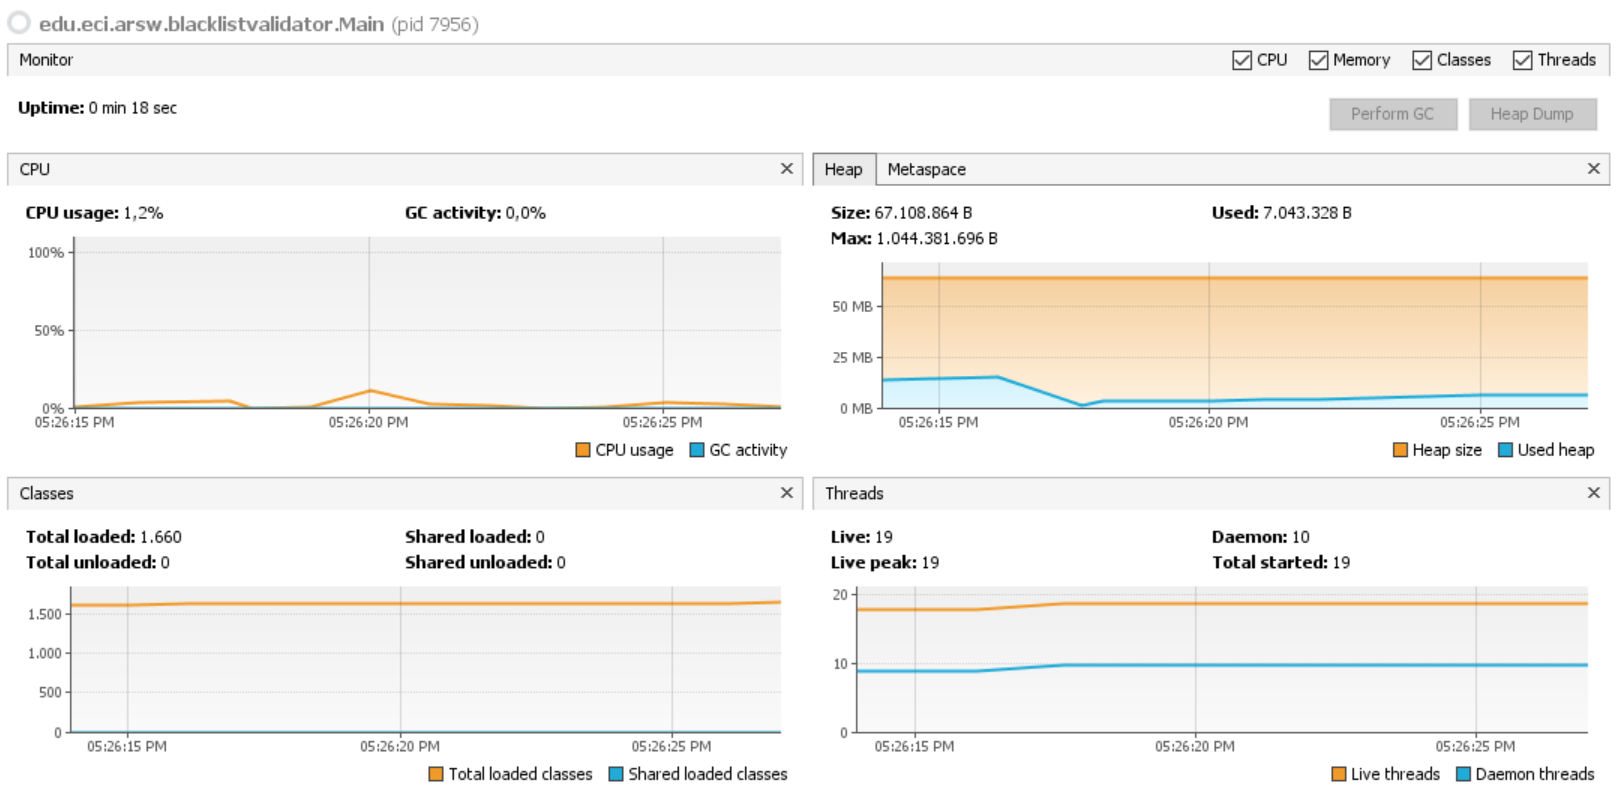Click the Total loaded 1.660 value
Image resolution: width=1617 pixels, height=796 pixels.
coord(161,537)
